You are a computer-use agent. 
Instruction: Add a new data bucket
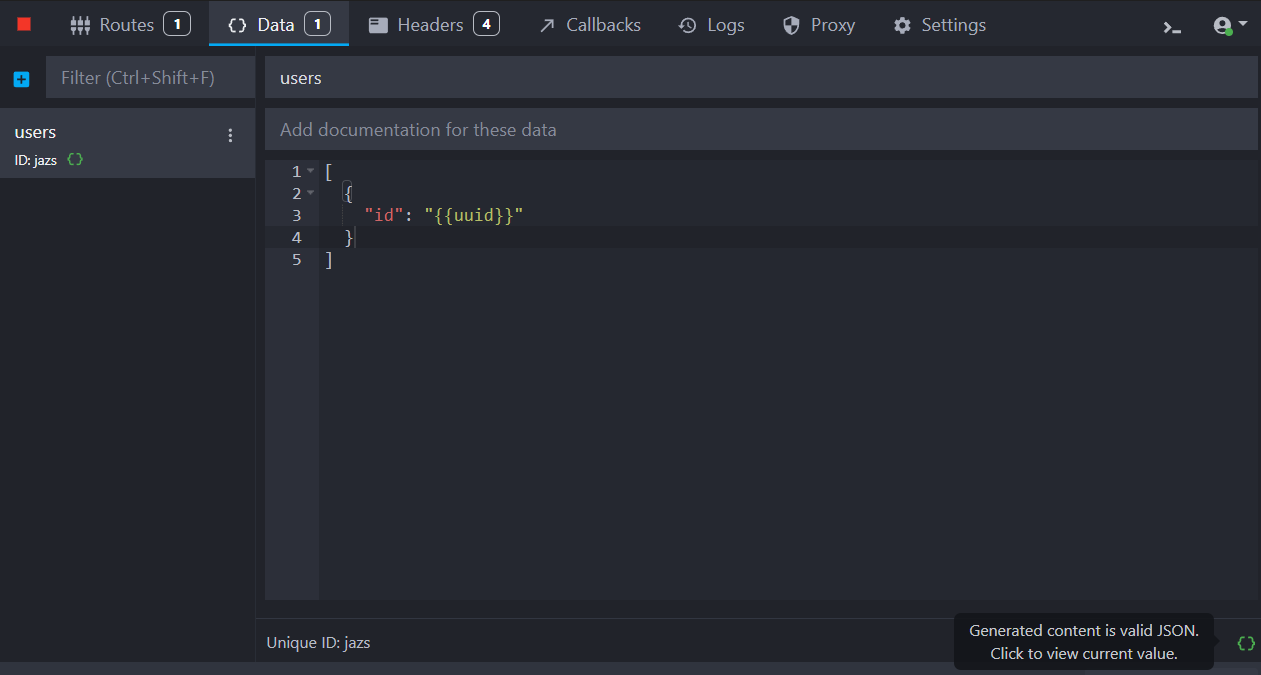pos(22,79)
